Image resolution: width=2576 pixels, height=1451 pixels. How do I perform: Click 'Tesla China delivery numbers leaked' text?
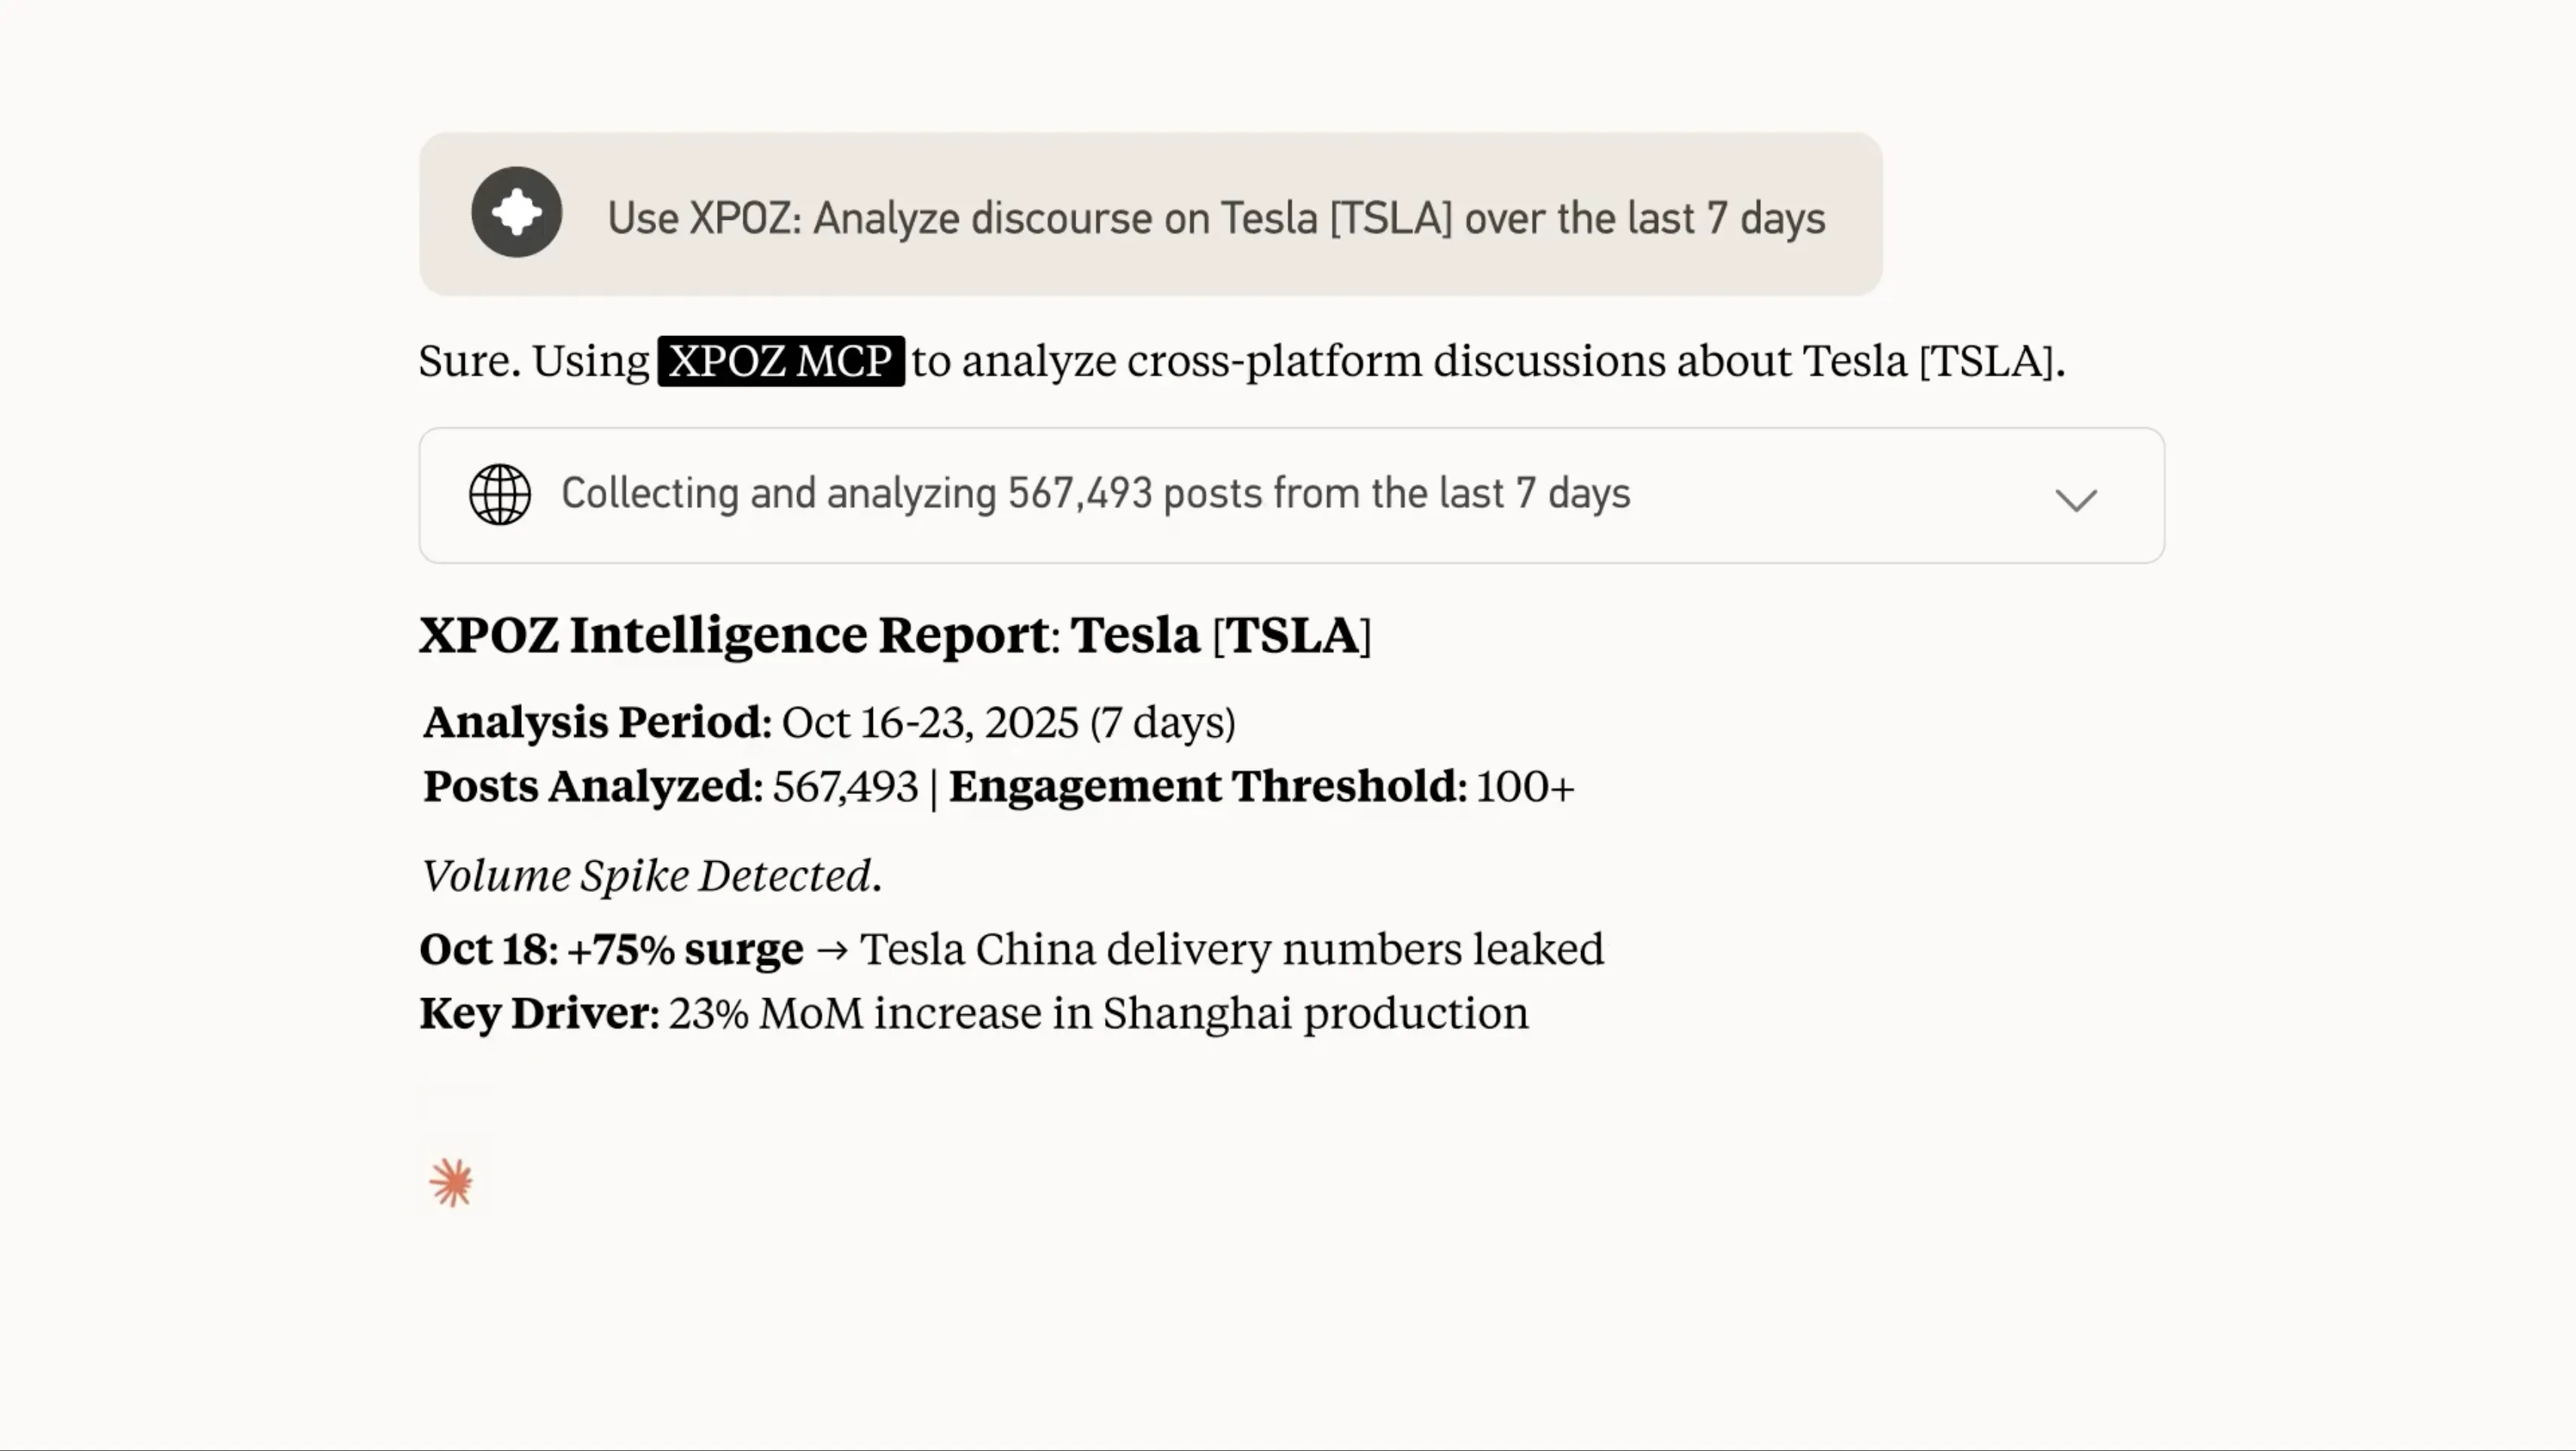click(x=1232, y=949)
